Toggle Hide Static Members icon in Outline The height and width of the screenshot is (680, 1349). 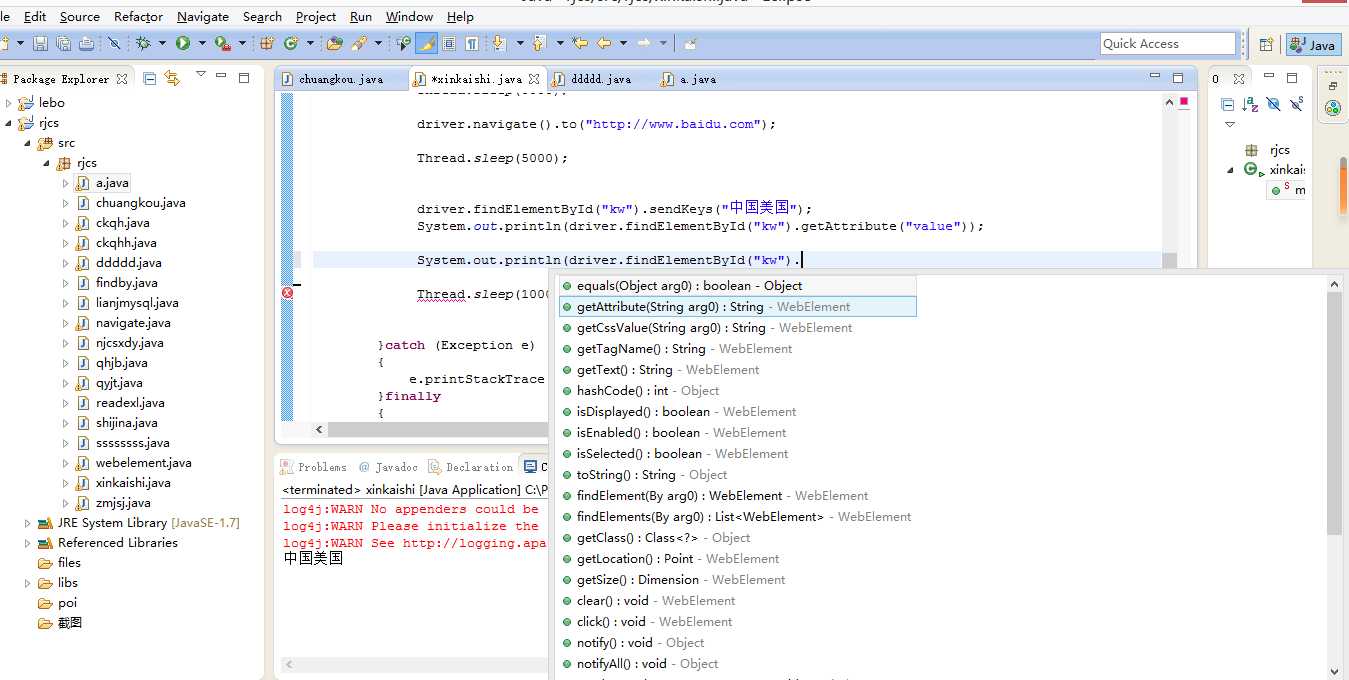1296,104
